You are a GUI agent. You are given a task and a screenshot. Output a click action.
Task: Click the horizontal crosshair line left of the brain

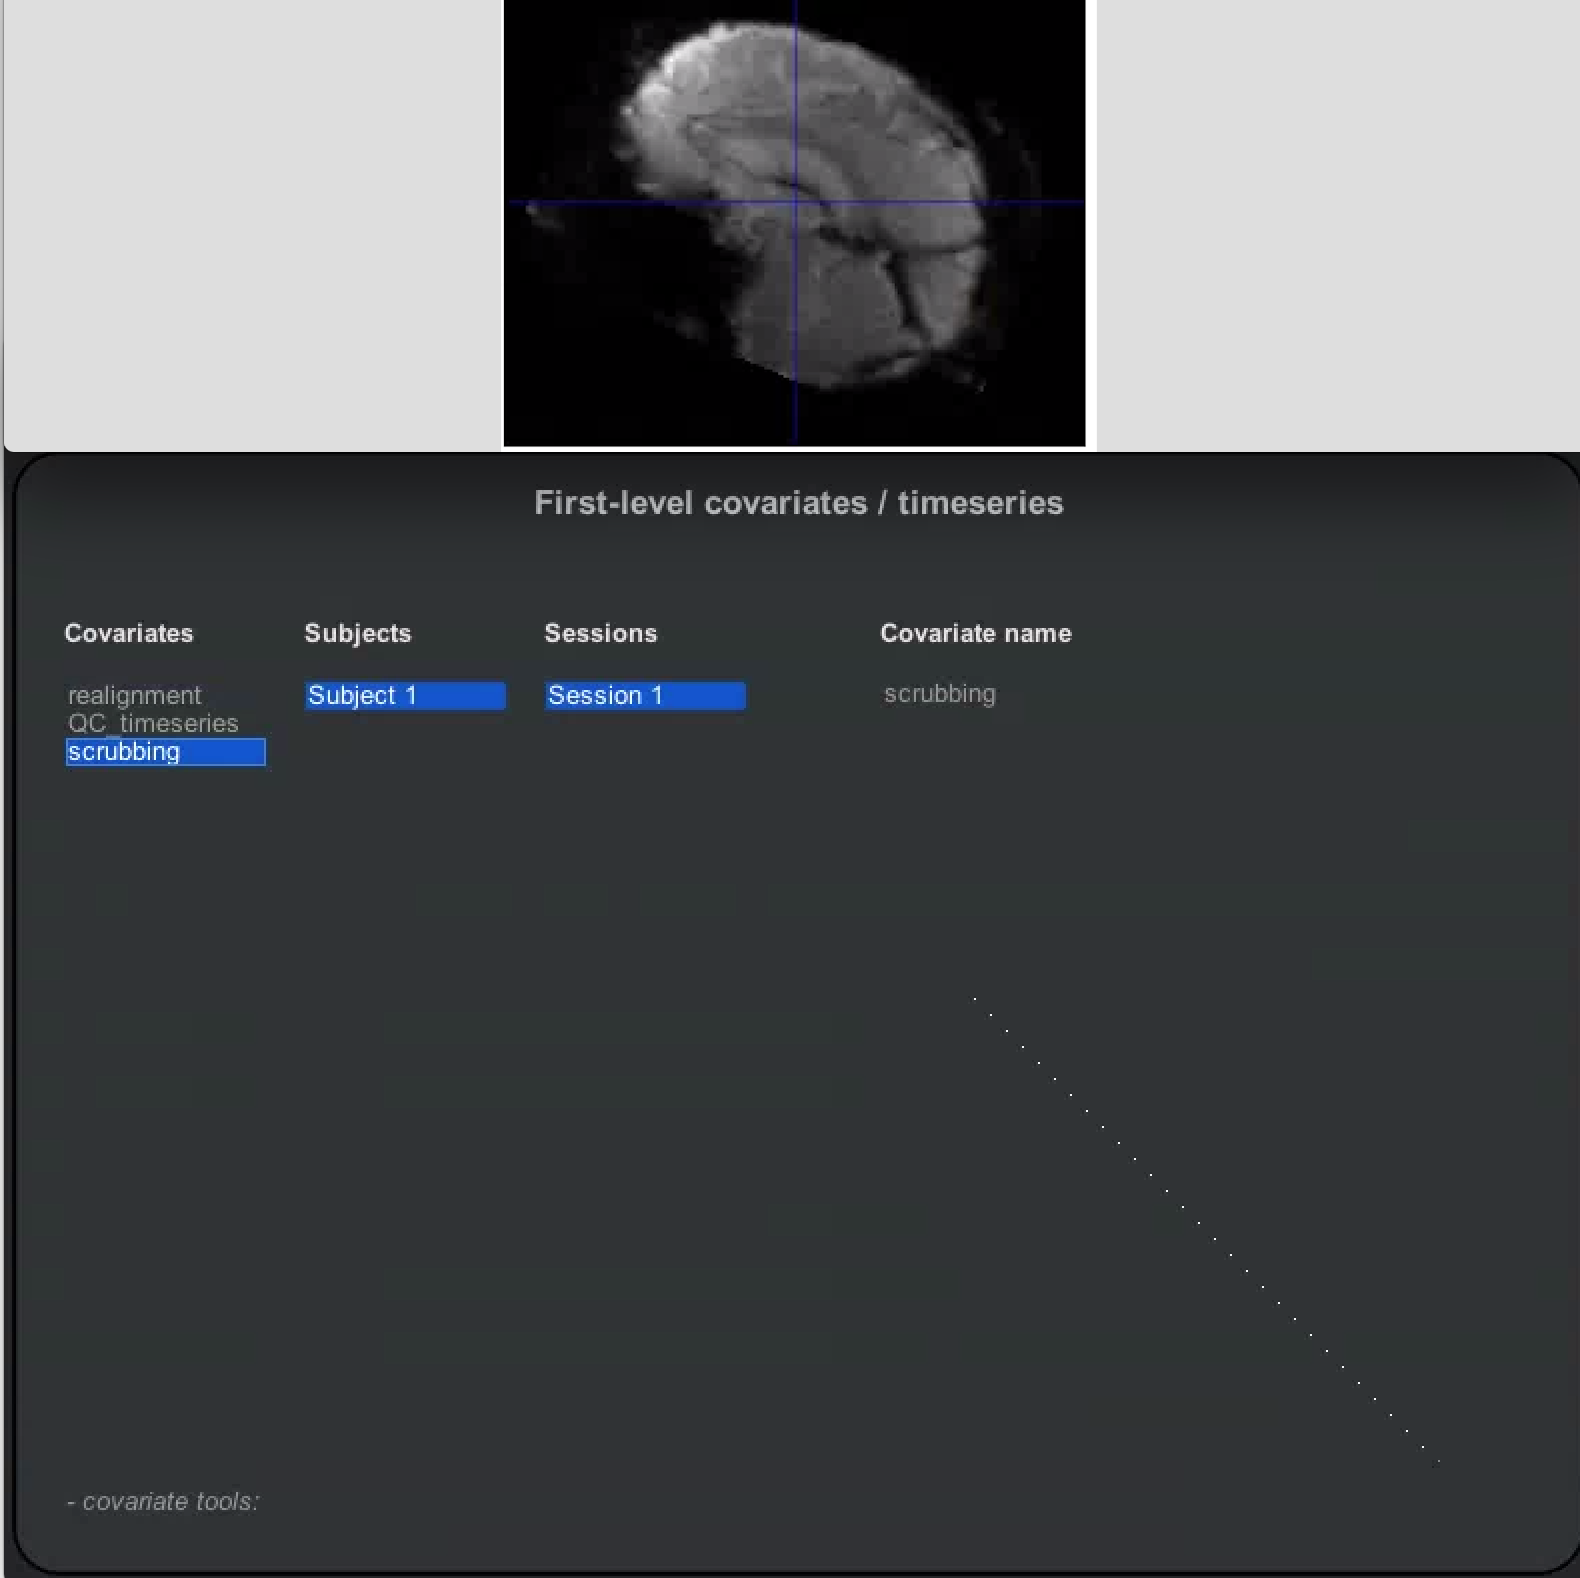click(560, 202)
